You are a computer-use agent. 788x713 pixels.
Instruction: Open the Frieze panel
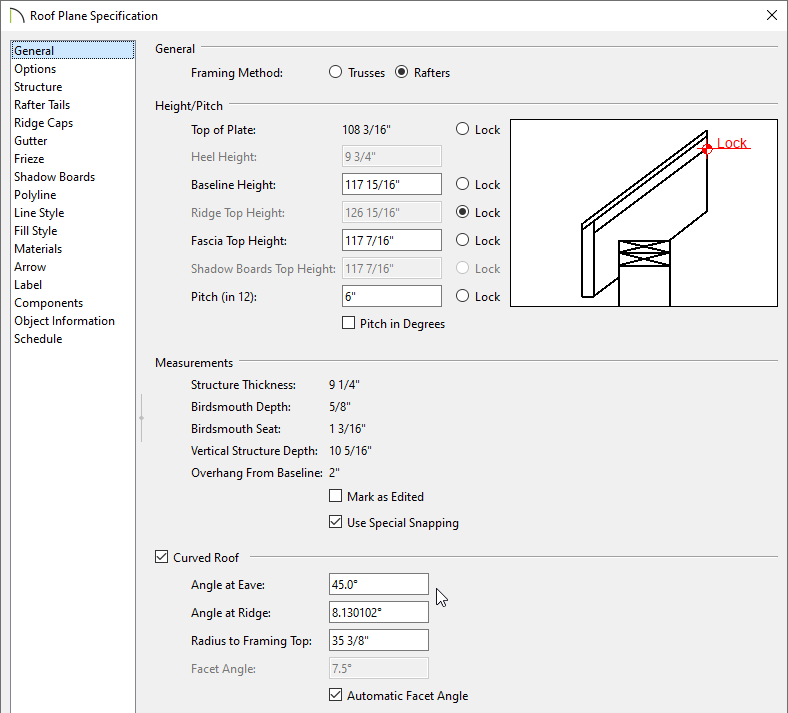[29, 159]
